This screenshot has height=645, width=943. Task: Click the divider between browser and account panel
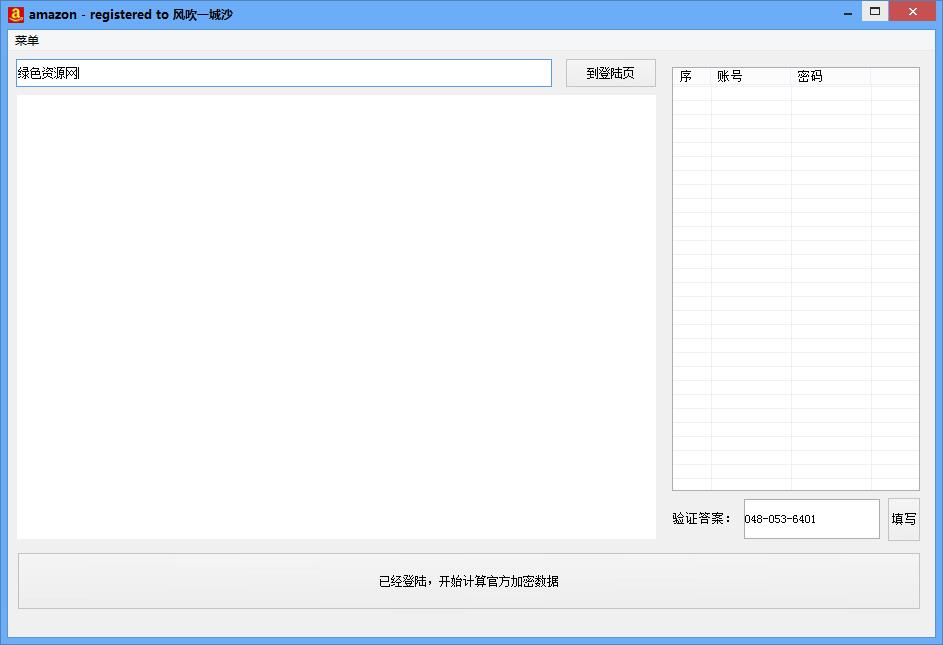pos(663,300)
